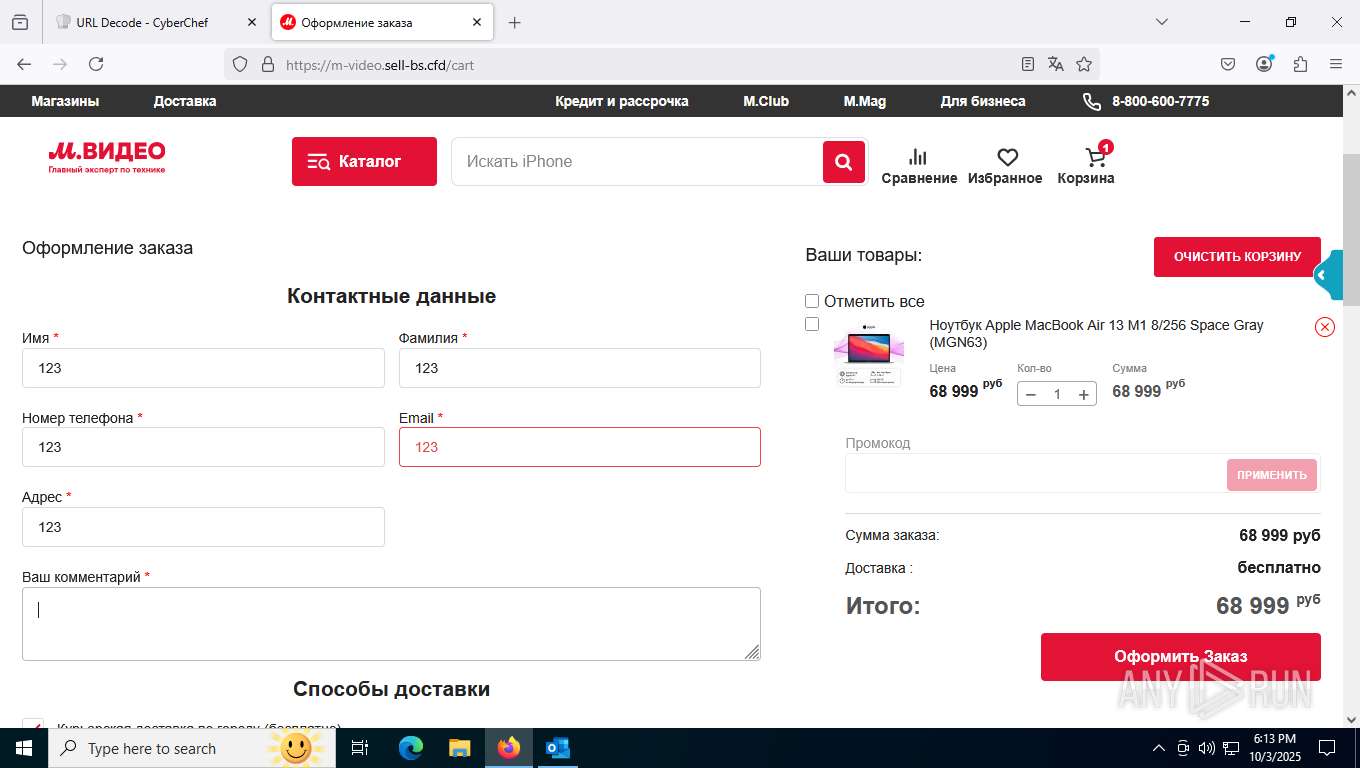This screenshot has width=1360, height=768.
Task: Open the Каталог menu button
Action: [364, 162]
